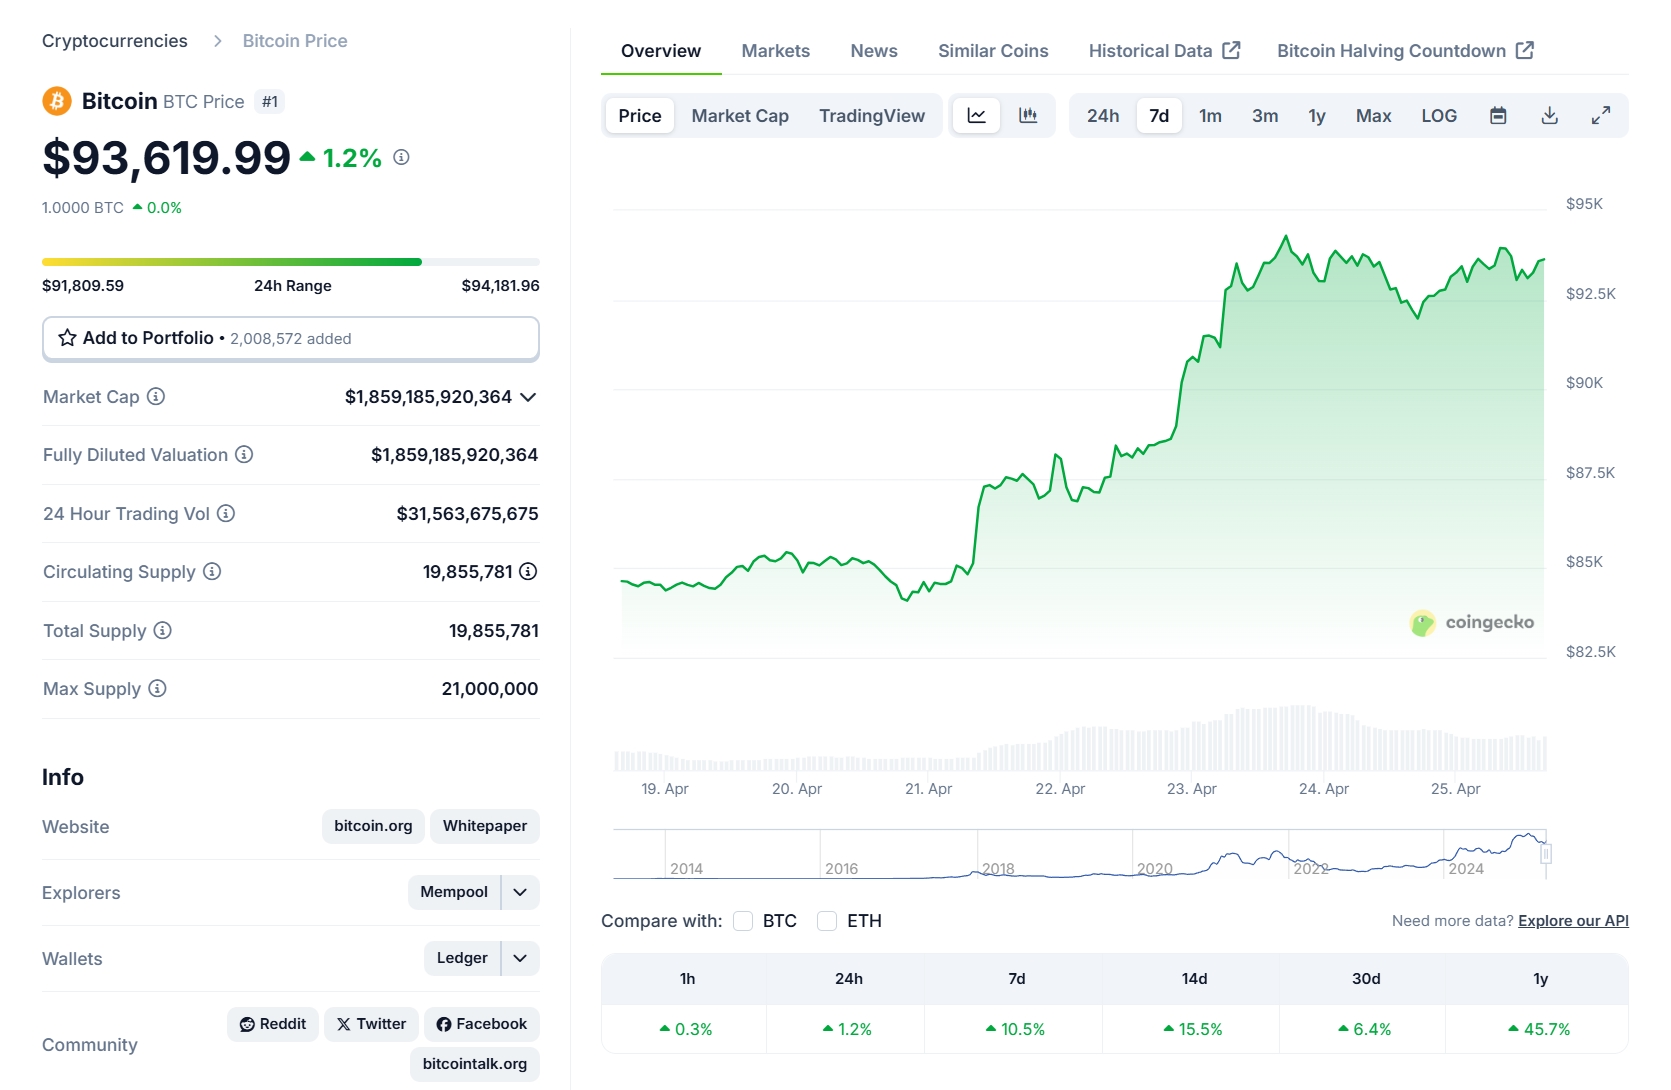
Task: Open bitcointalk.org community link
Action: click(x=475, y=1064)
